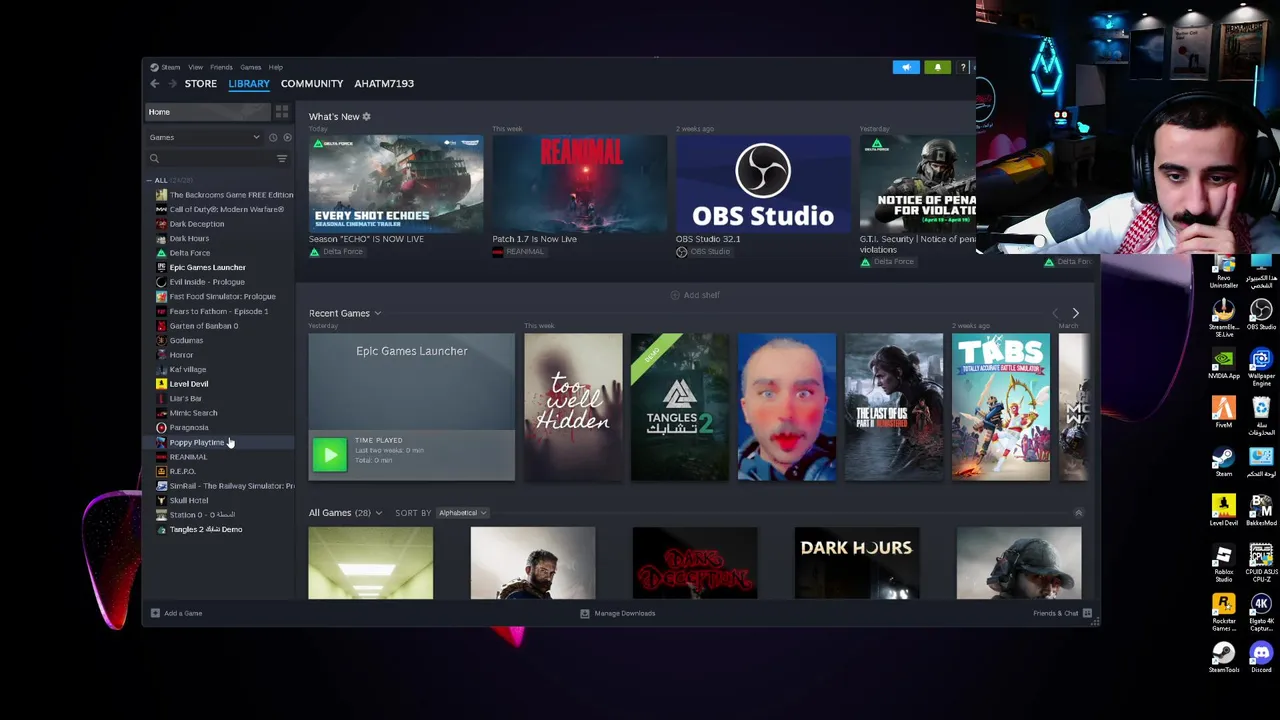Select The Last of Us Part II cover
Viewport: 1280px width, 720px height.
click(x=894, y=407)
